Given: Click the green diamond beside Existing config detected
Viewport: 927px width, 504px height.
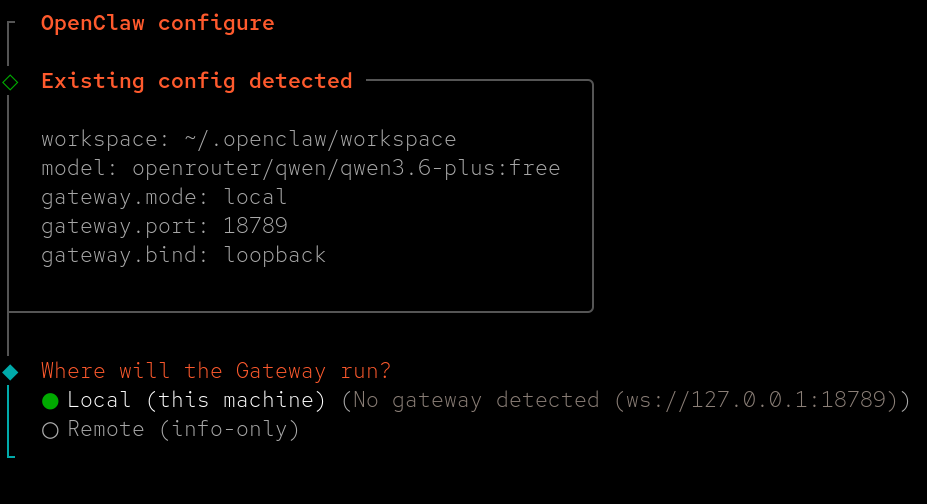Looking at the screenshot, I should [10, 82].
